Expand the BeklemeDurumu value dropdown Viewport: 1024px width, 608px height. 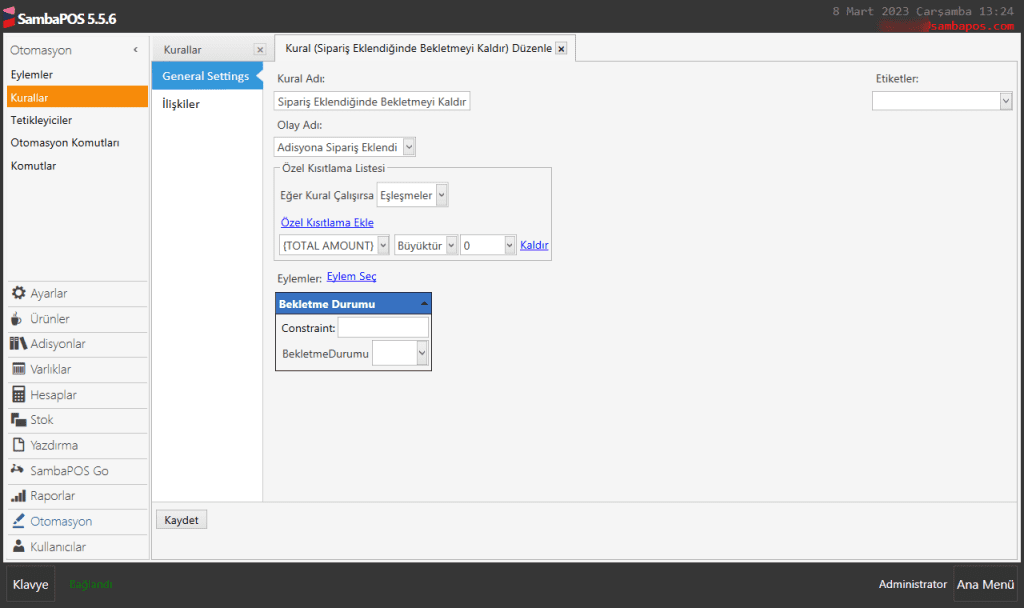[x=422, y=353]
